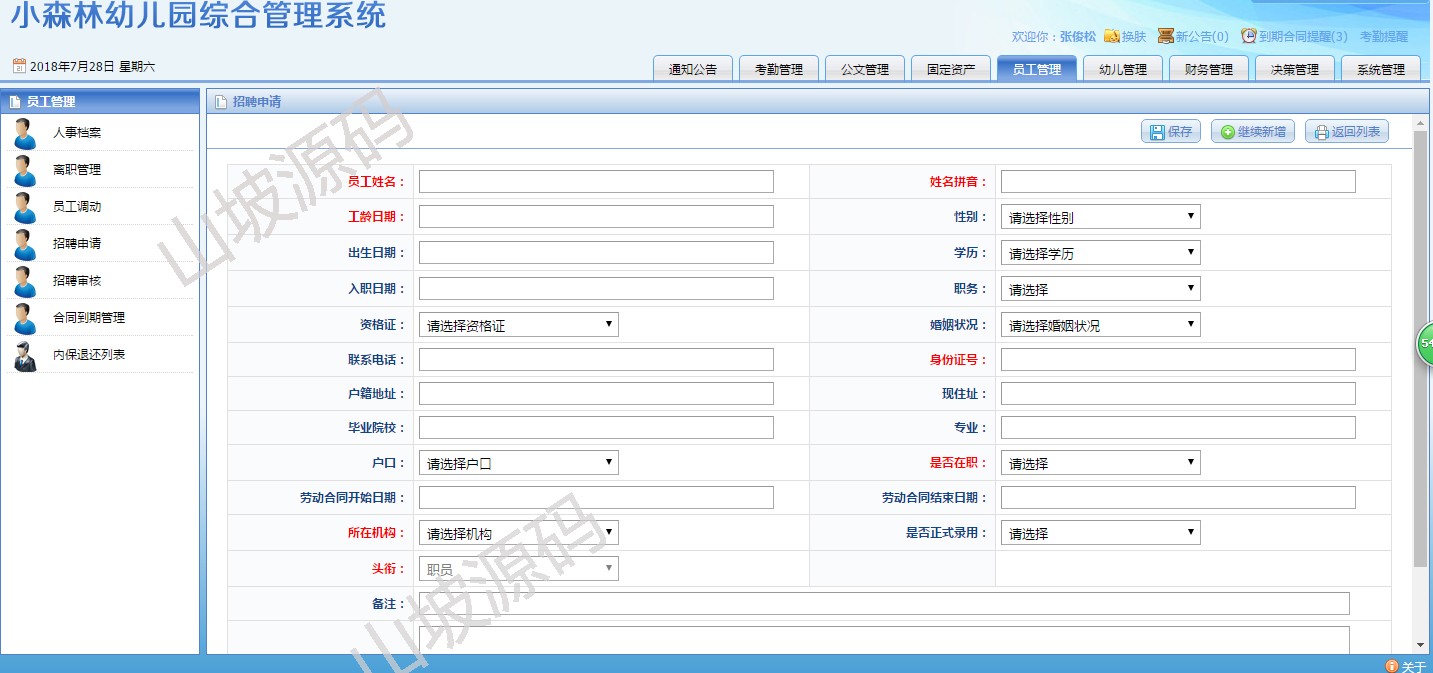
Task: Open the 是否正式录用 dropdown
Action: point(1100,533)
